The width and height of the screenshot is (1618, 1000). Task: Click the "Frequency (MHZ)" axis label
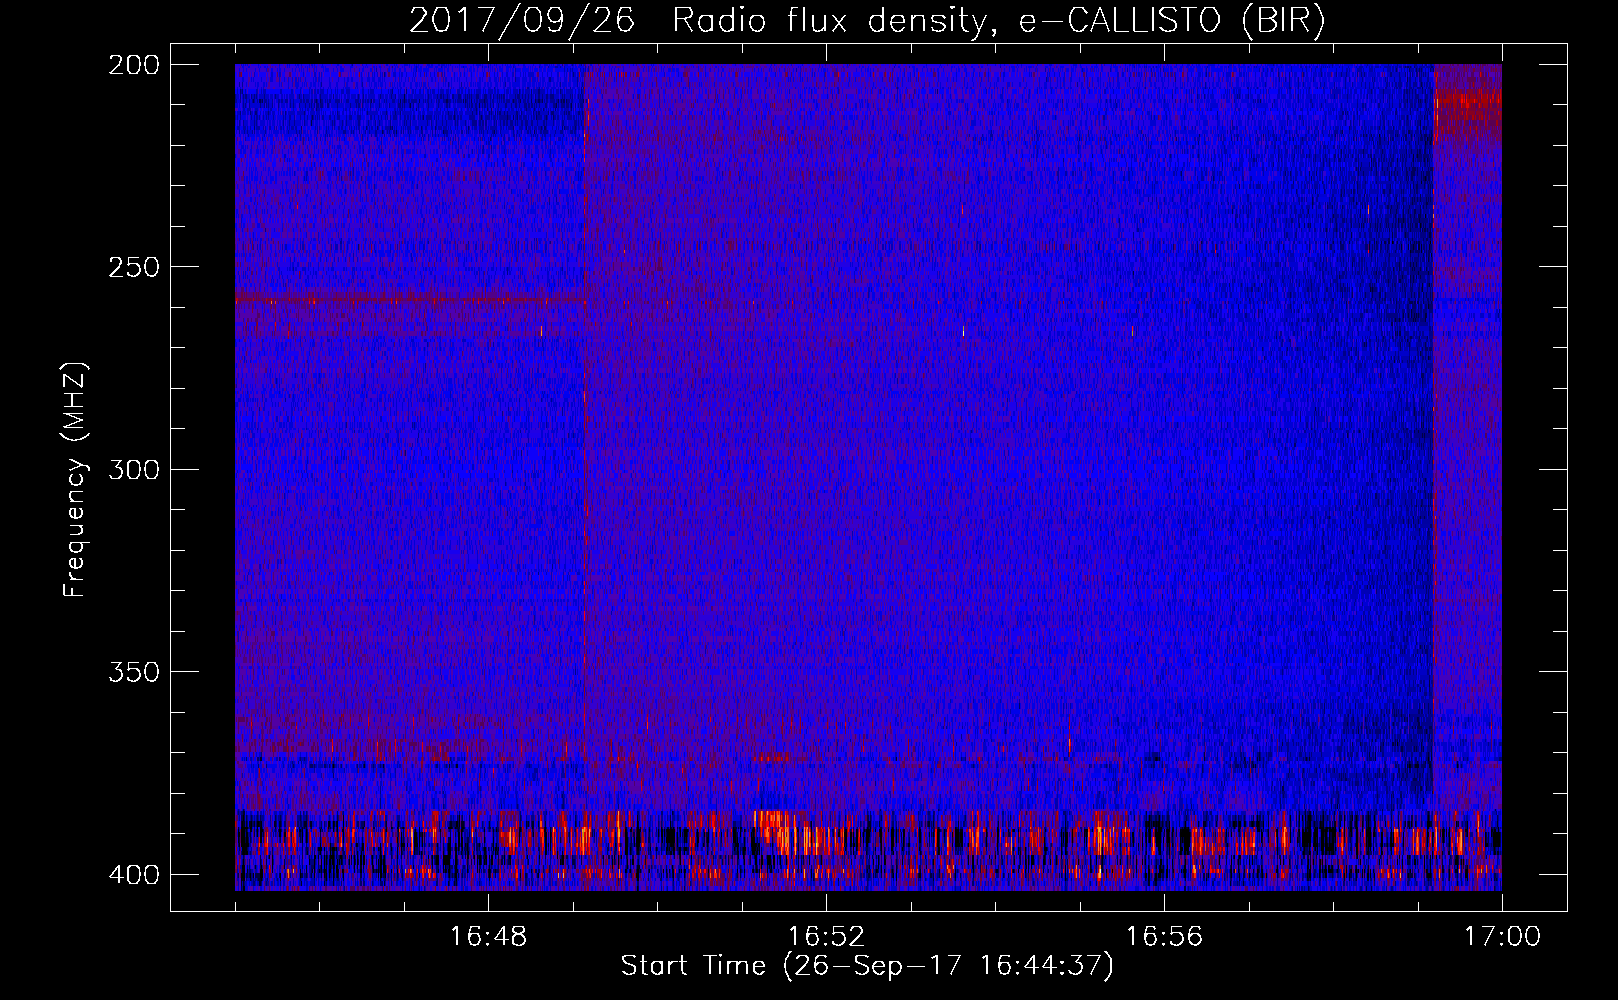[75, 479]
